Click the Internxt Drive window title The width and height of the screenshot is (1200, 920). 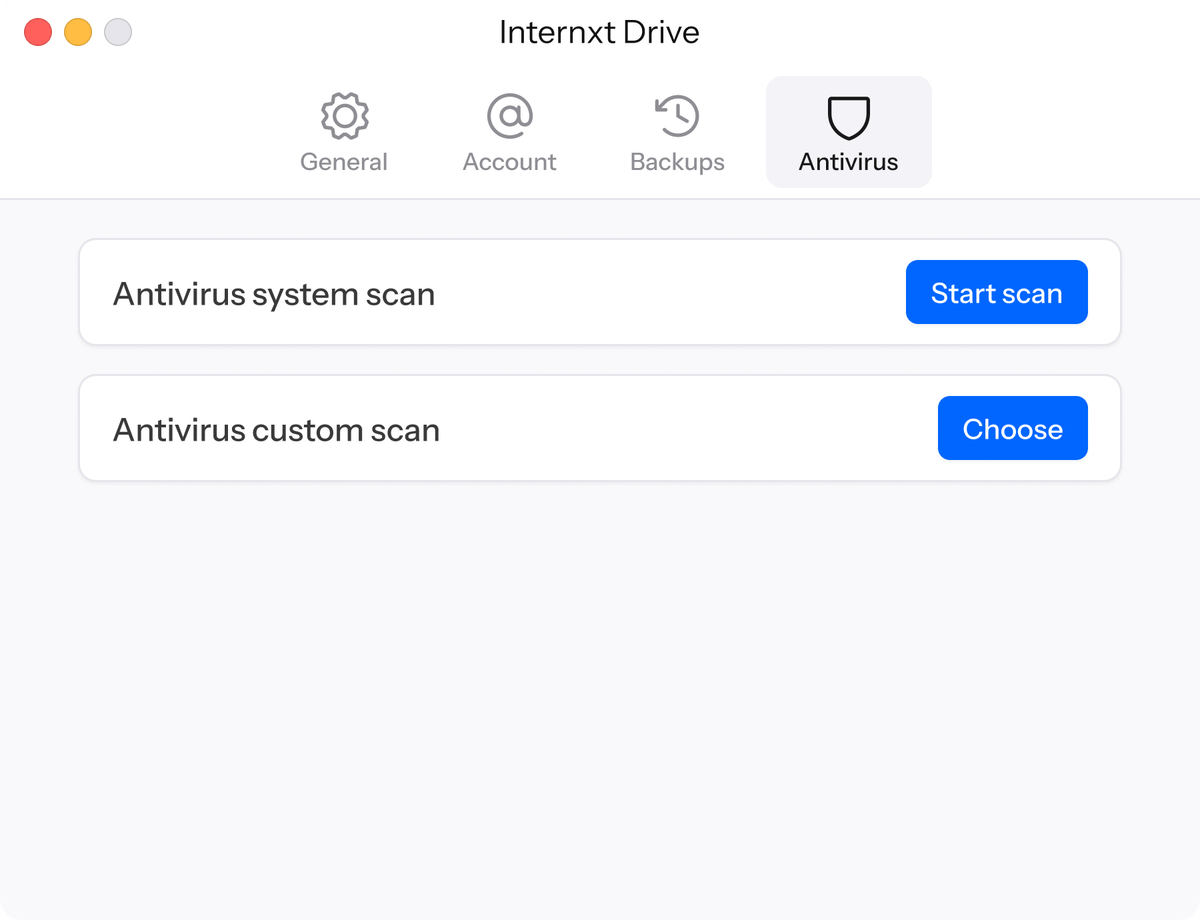[x=598, y=32]
